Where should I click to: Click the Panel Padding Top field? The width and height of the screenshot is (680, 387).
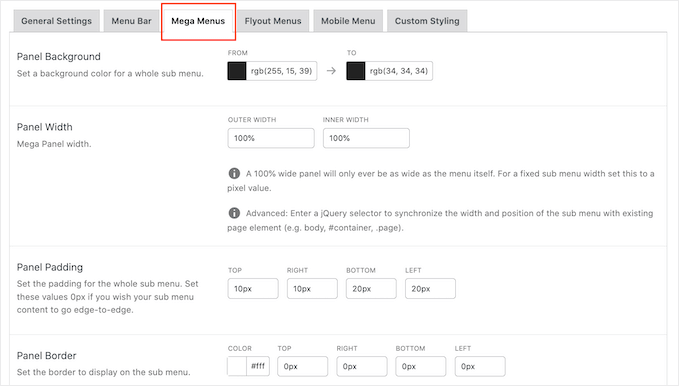[253, 289]
